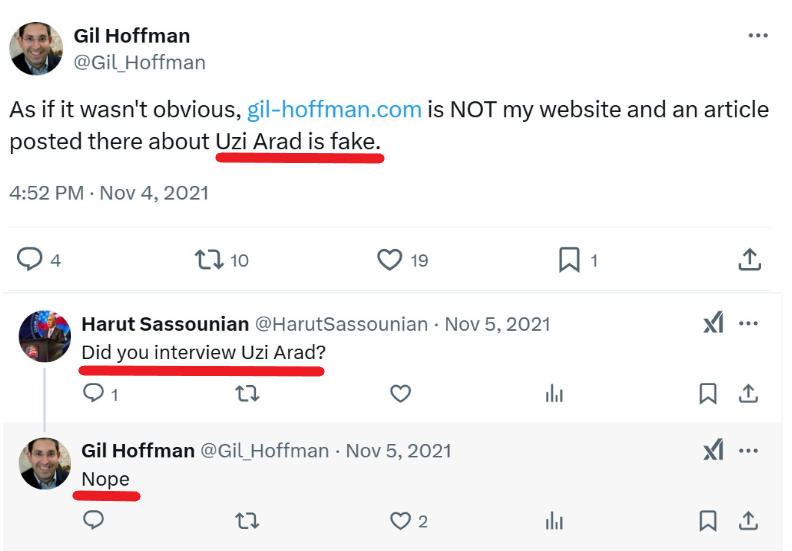View analytics for Harut Sassounian's reply
792x551 pixels.
554,394
